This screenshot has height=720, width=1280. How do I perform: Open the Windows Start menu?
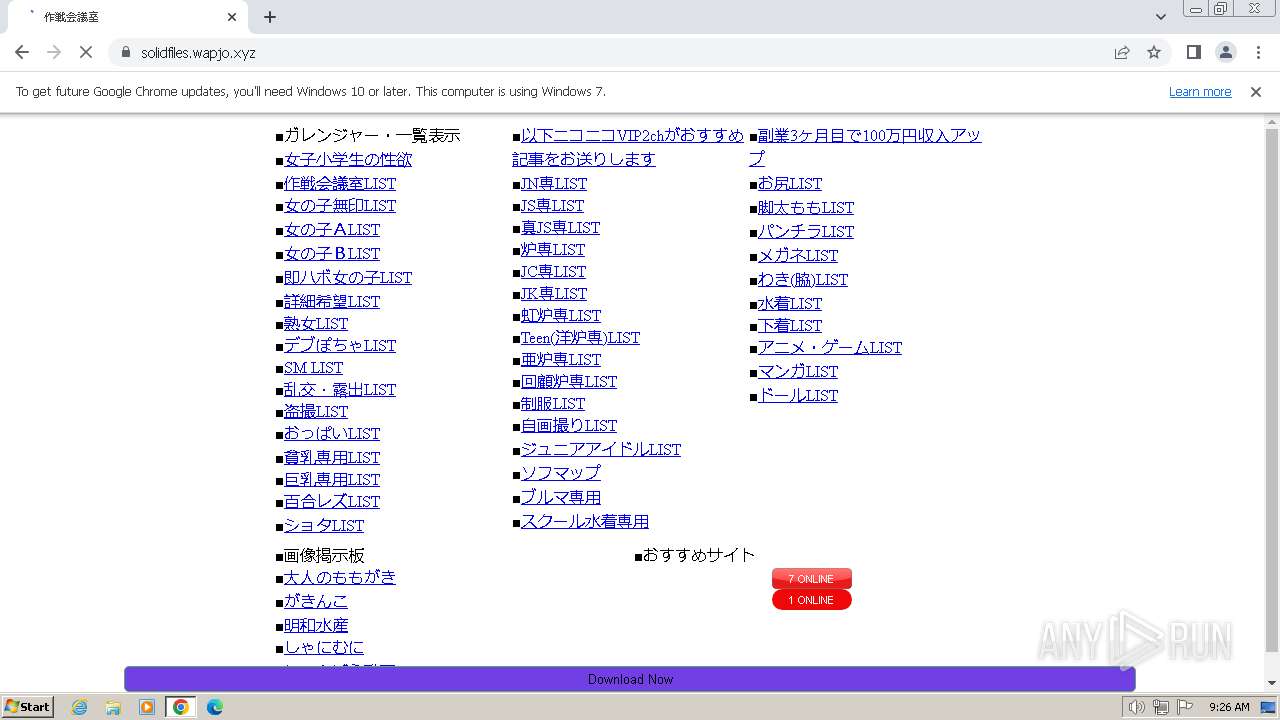pos(27,706)
